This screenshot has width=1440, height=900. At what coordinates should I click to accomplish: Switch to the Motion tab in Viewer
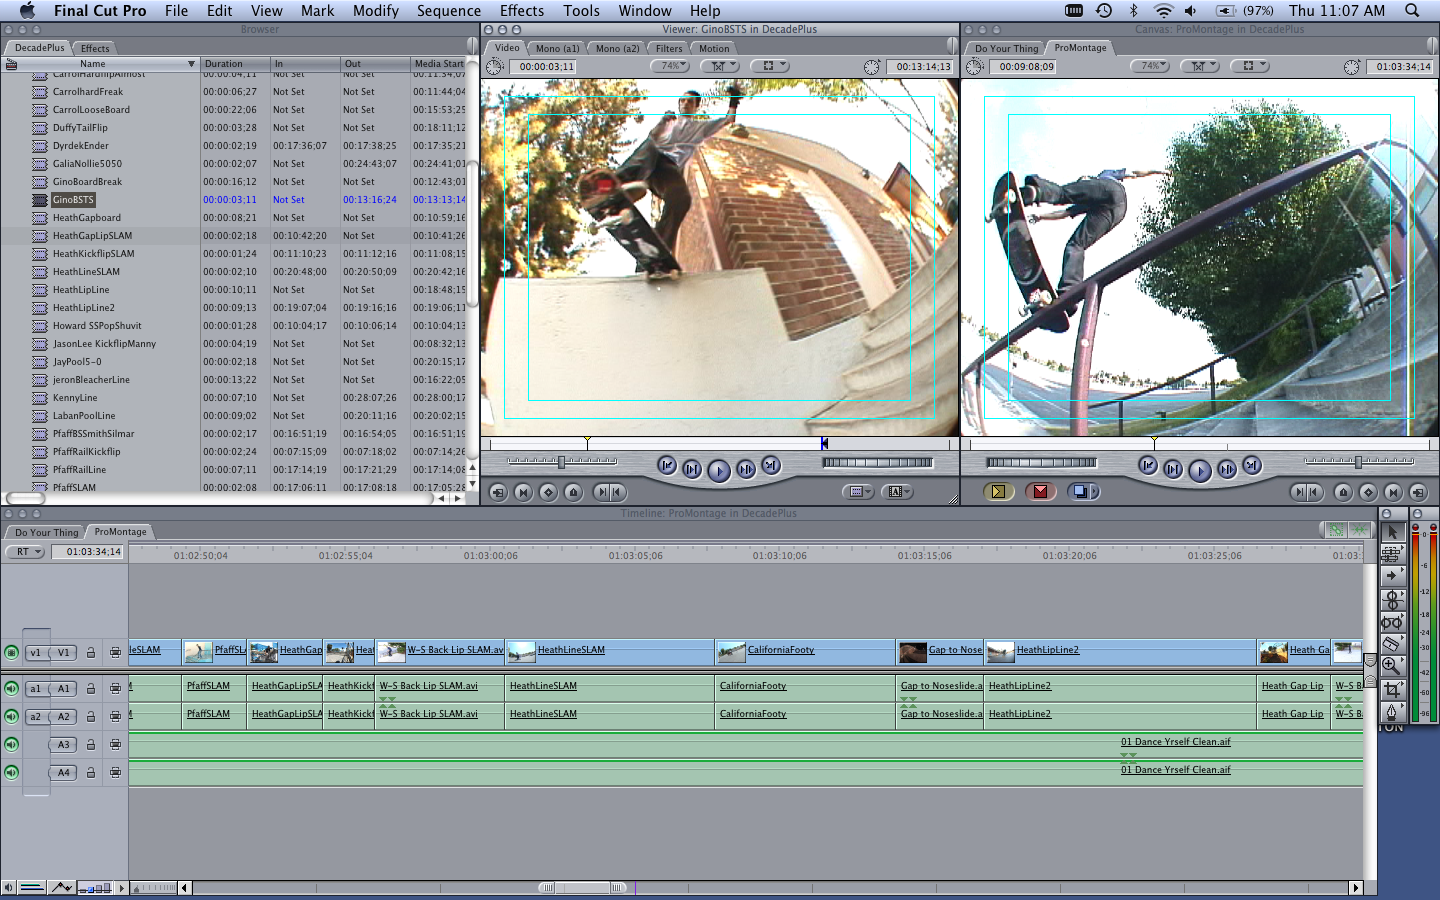[x=714, y=48]
